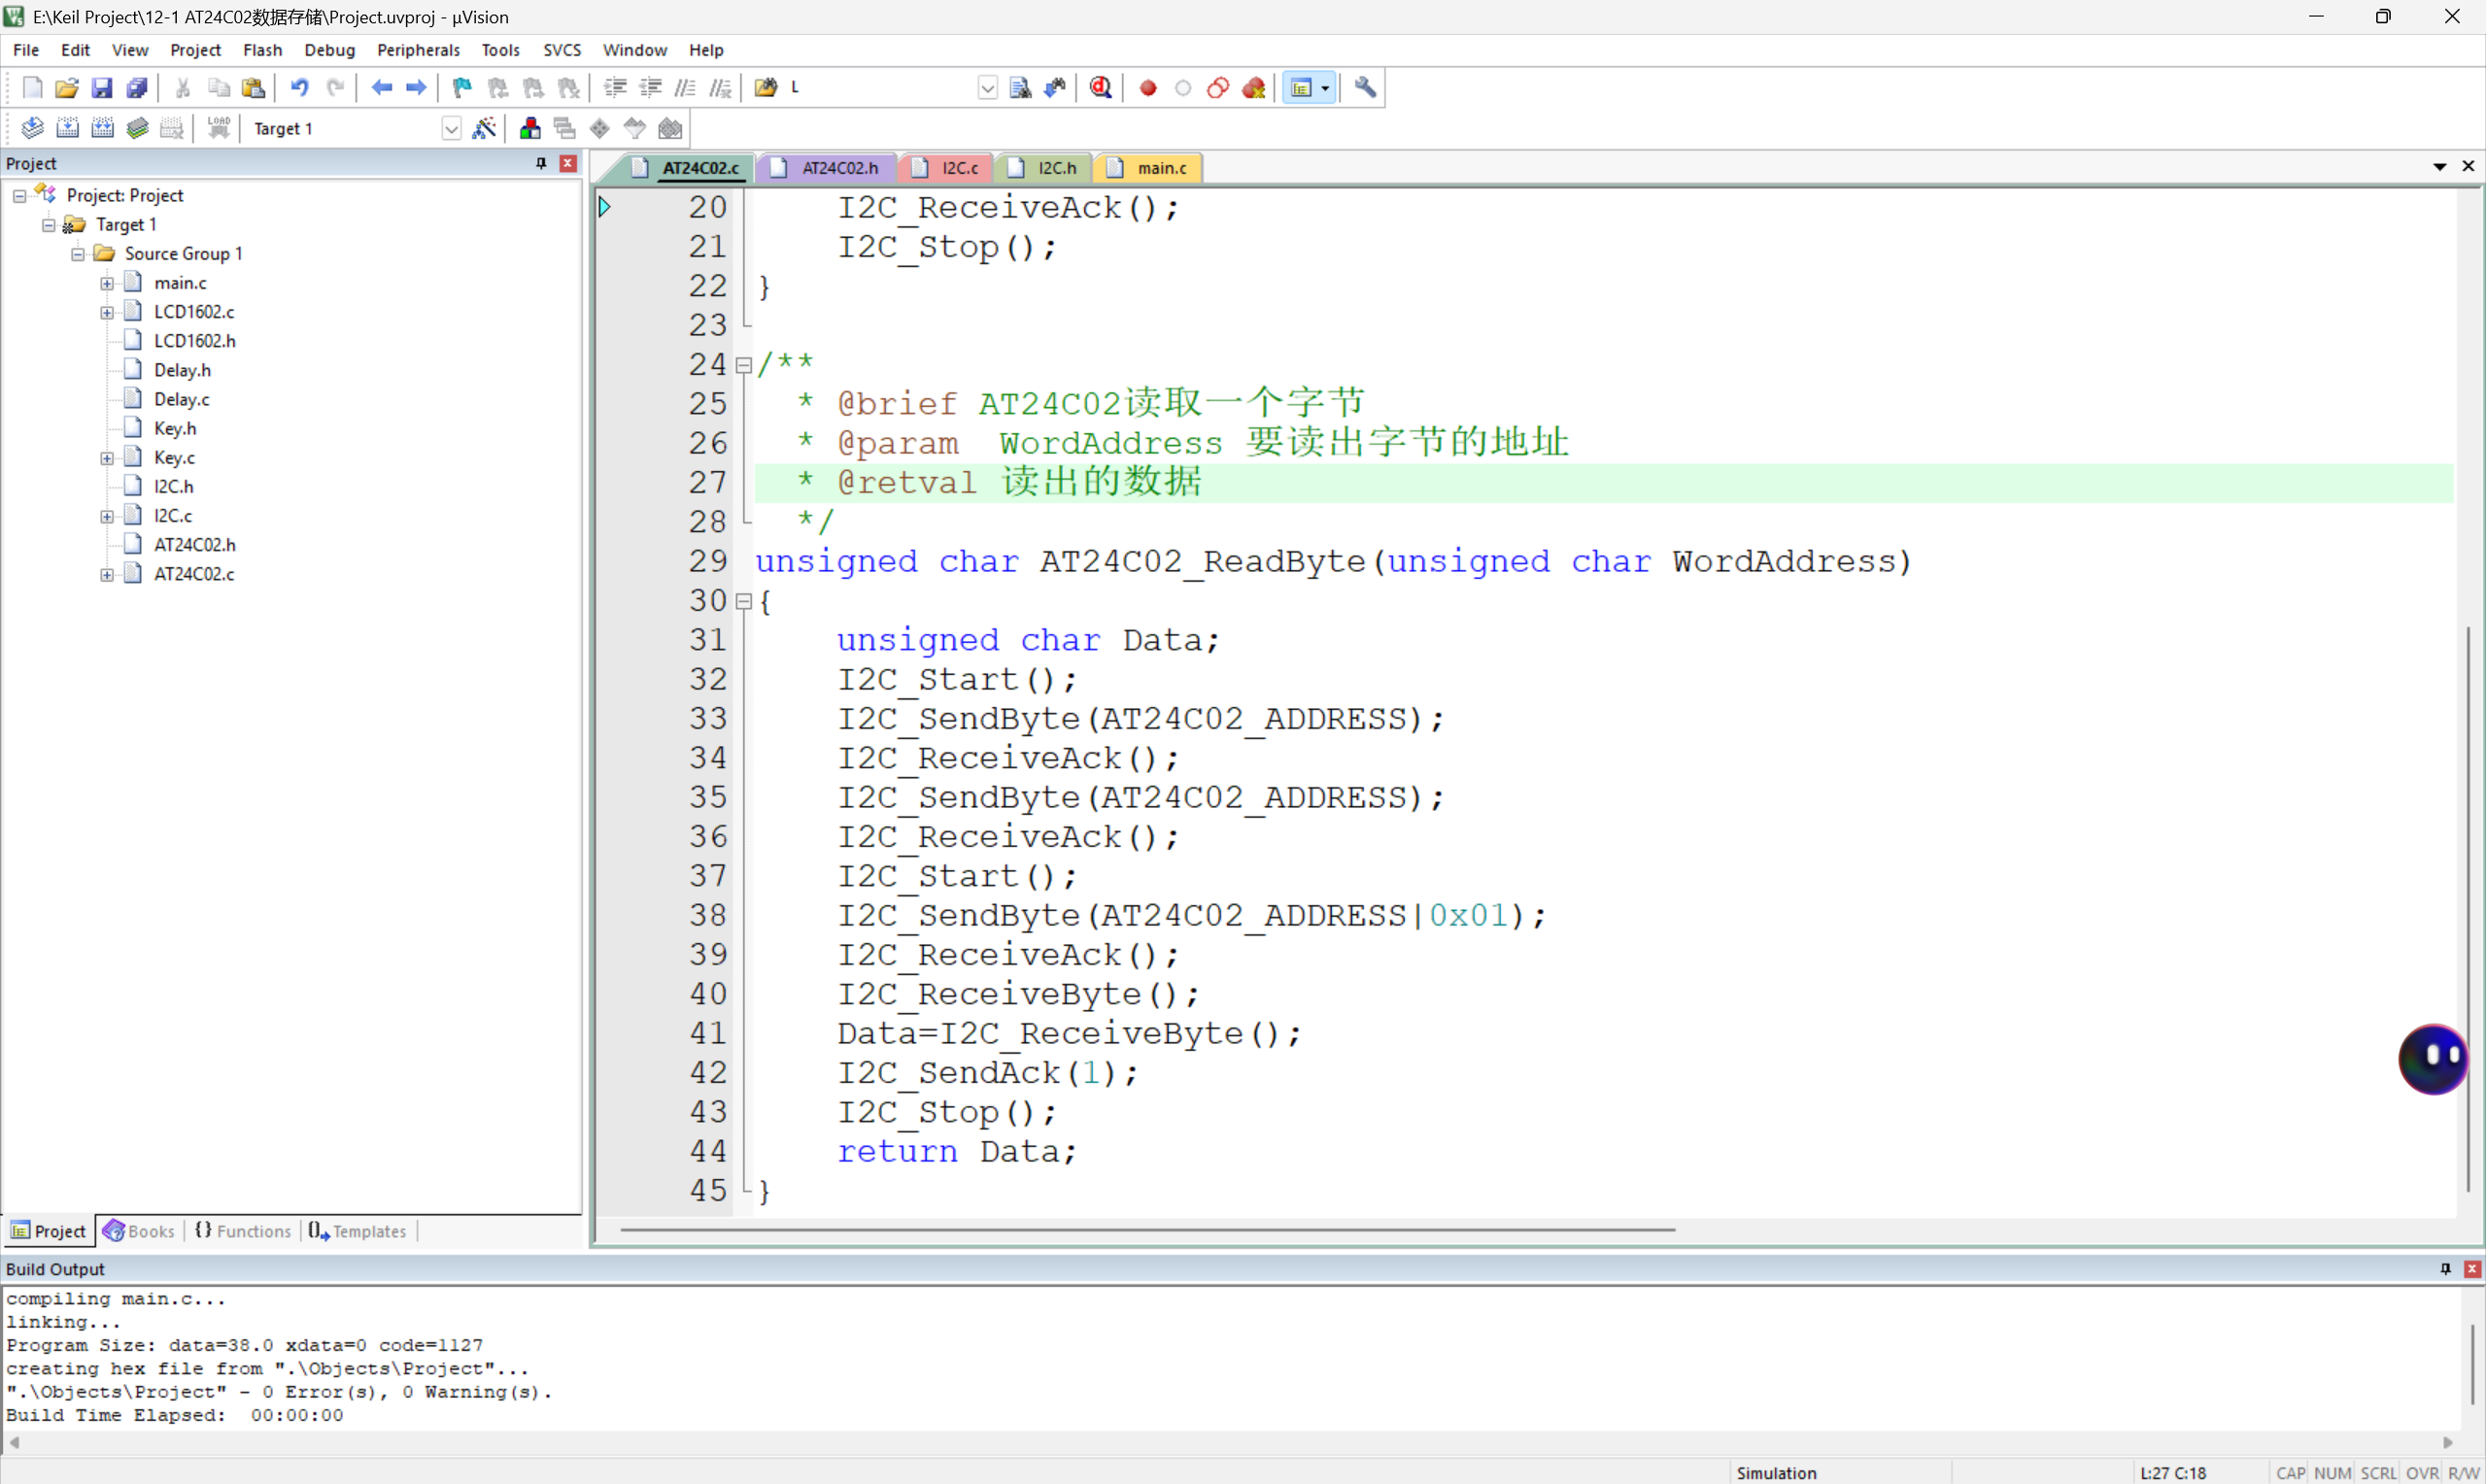Open the Target 1 selection dropdown
The image size is (2486, 1484).
pyautogui.click(x=451, y=128)
